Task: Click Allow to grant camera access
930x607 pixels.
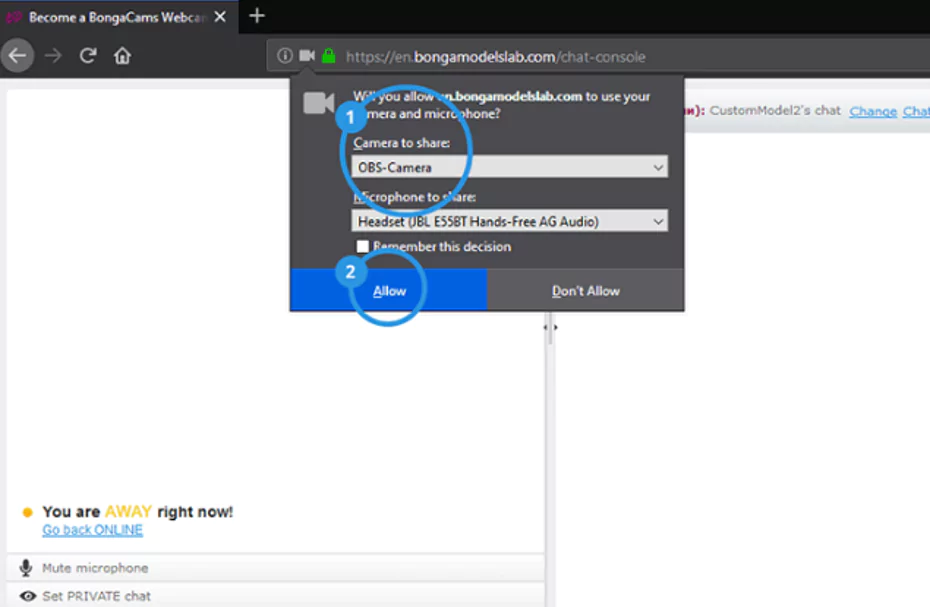Action: (389, 290)
